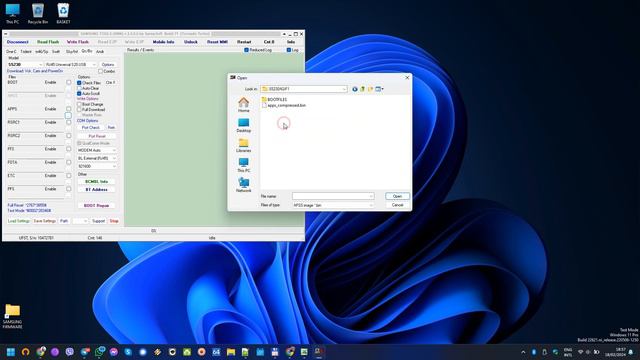Screen dimensions: 640x360
Task: Cancel the Open file dialog
Action: (x=397, y=205)
